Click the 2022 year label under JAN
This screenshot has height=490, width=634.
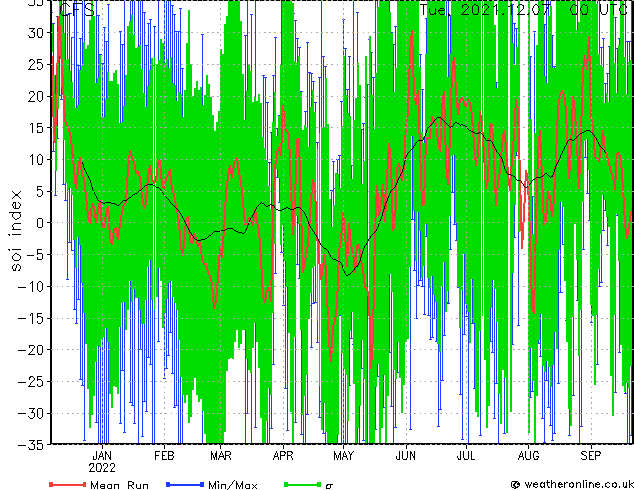click(x=102, y=468)
